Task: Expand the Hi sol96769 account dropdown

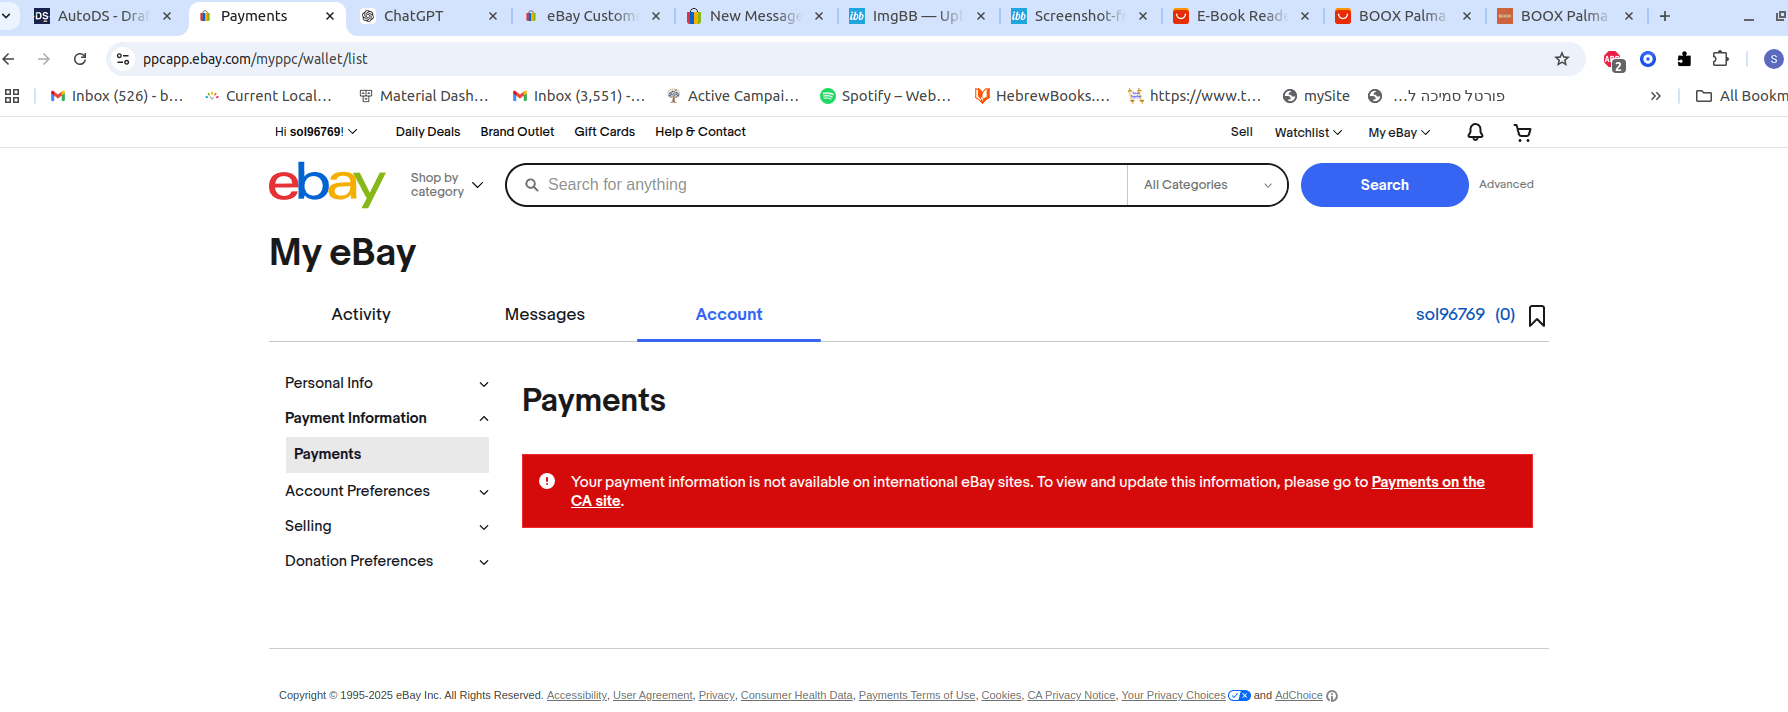Action: coord(316,132)
